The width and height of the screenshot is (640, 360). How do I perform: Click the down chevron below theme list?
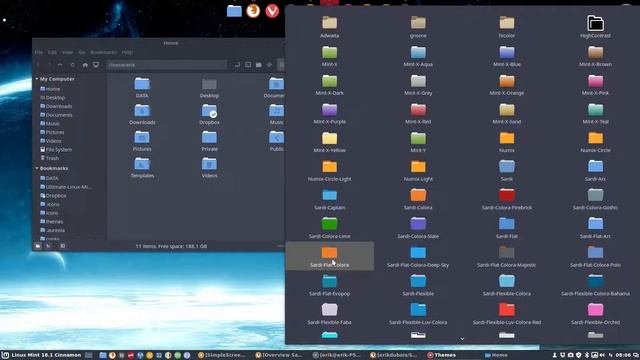tap(462, 339)
